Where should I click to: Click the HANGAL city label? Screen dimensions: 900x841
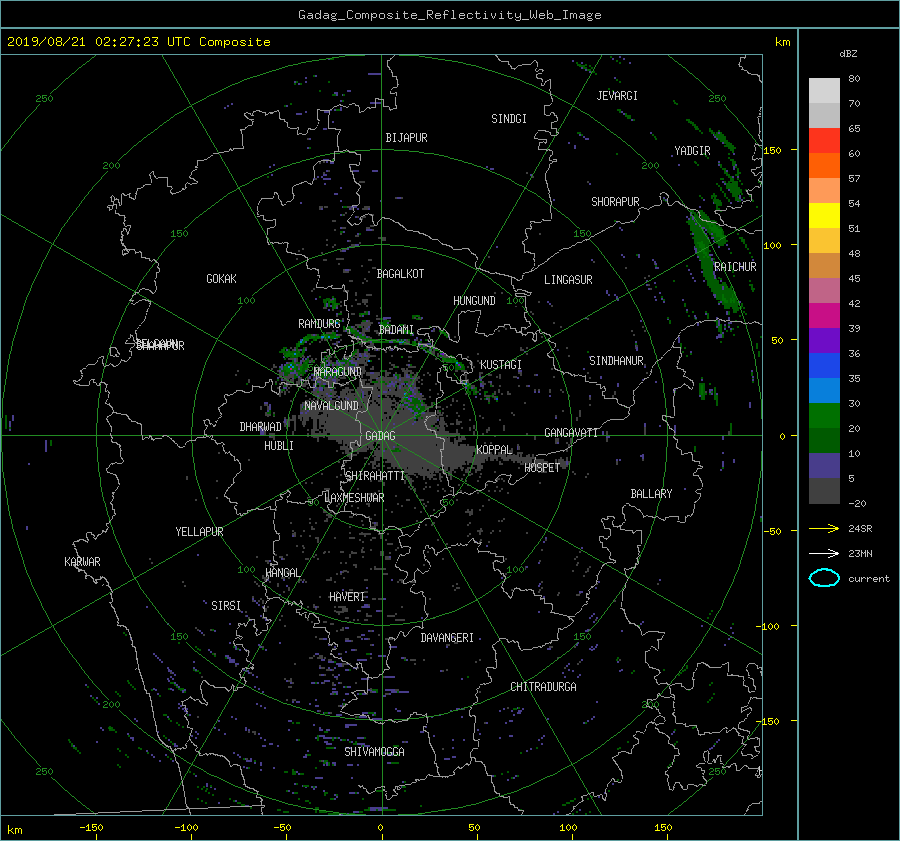[x=283, y=573]
